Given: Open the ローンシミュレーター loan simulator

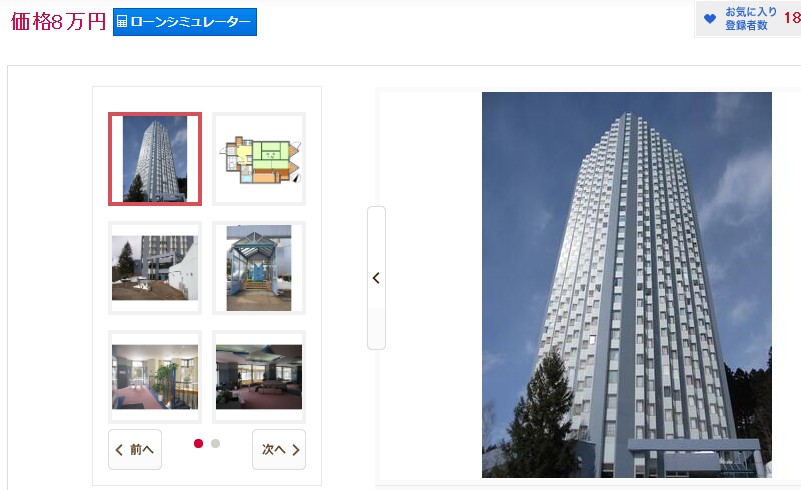Looking at the screenshot, I should coord(185,22).
